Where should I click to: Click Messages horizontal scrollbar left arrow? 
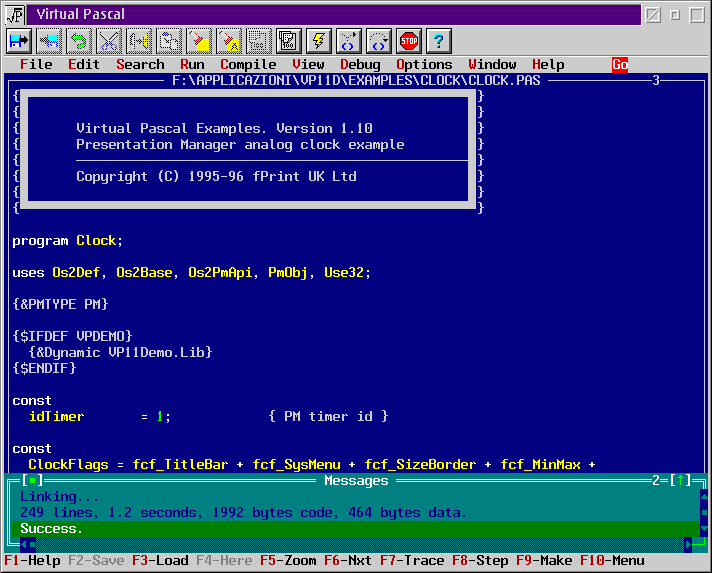click(24, 544)
